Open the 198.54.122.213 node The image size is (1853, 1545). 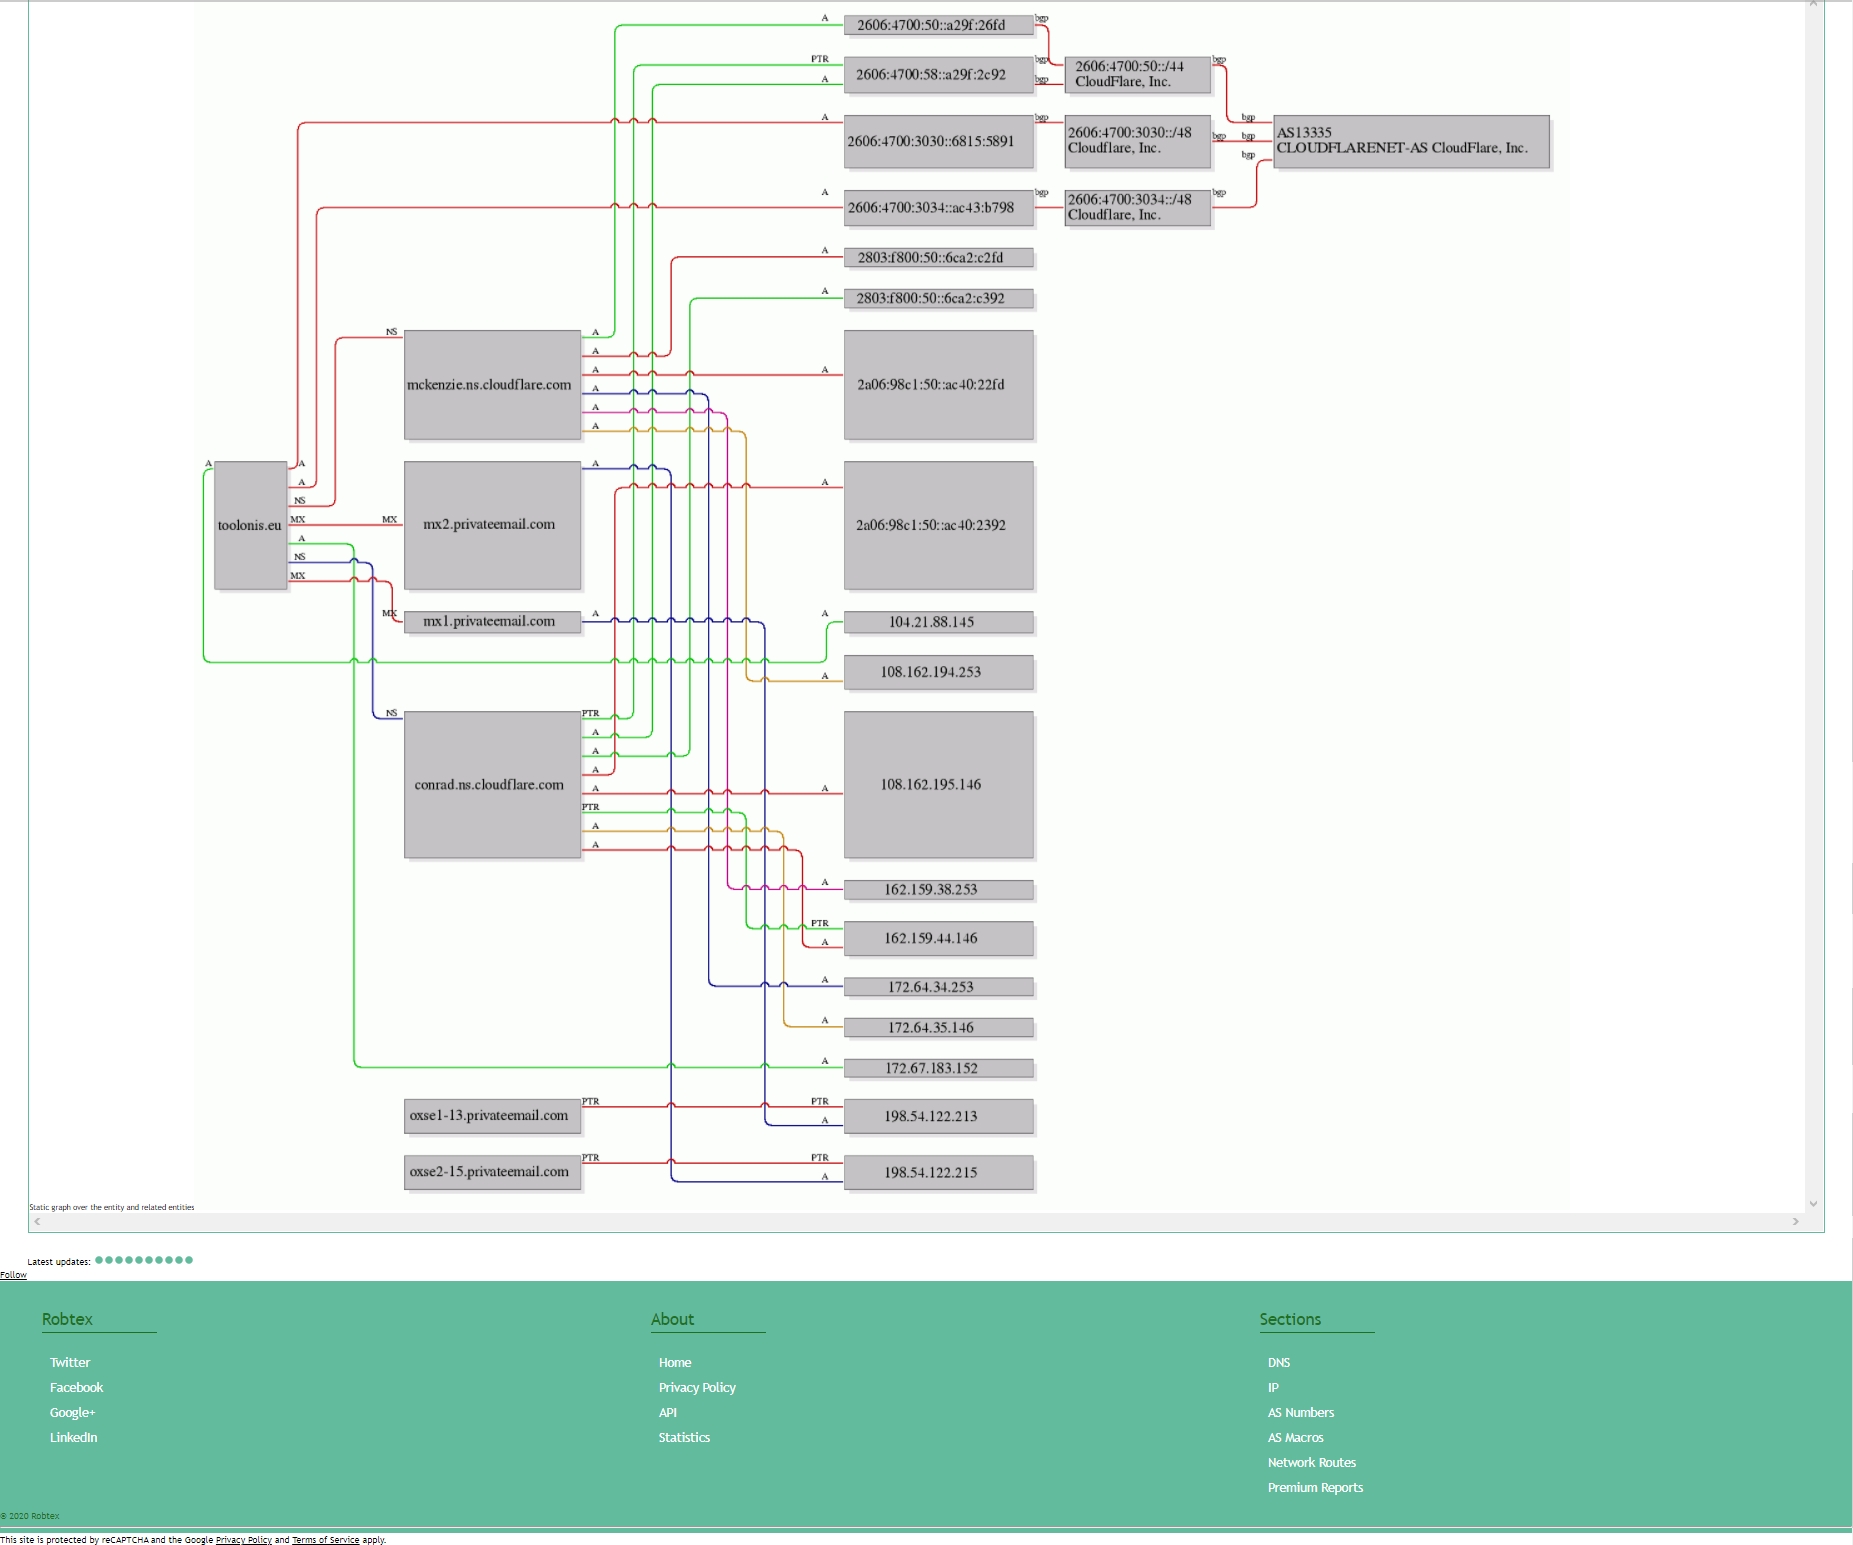[x=938, y=1116]
